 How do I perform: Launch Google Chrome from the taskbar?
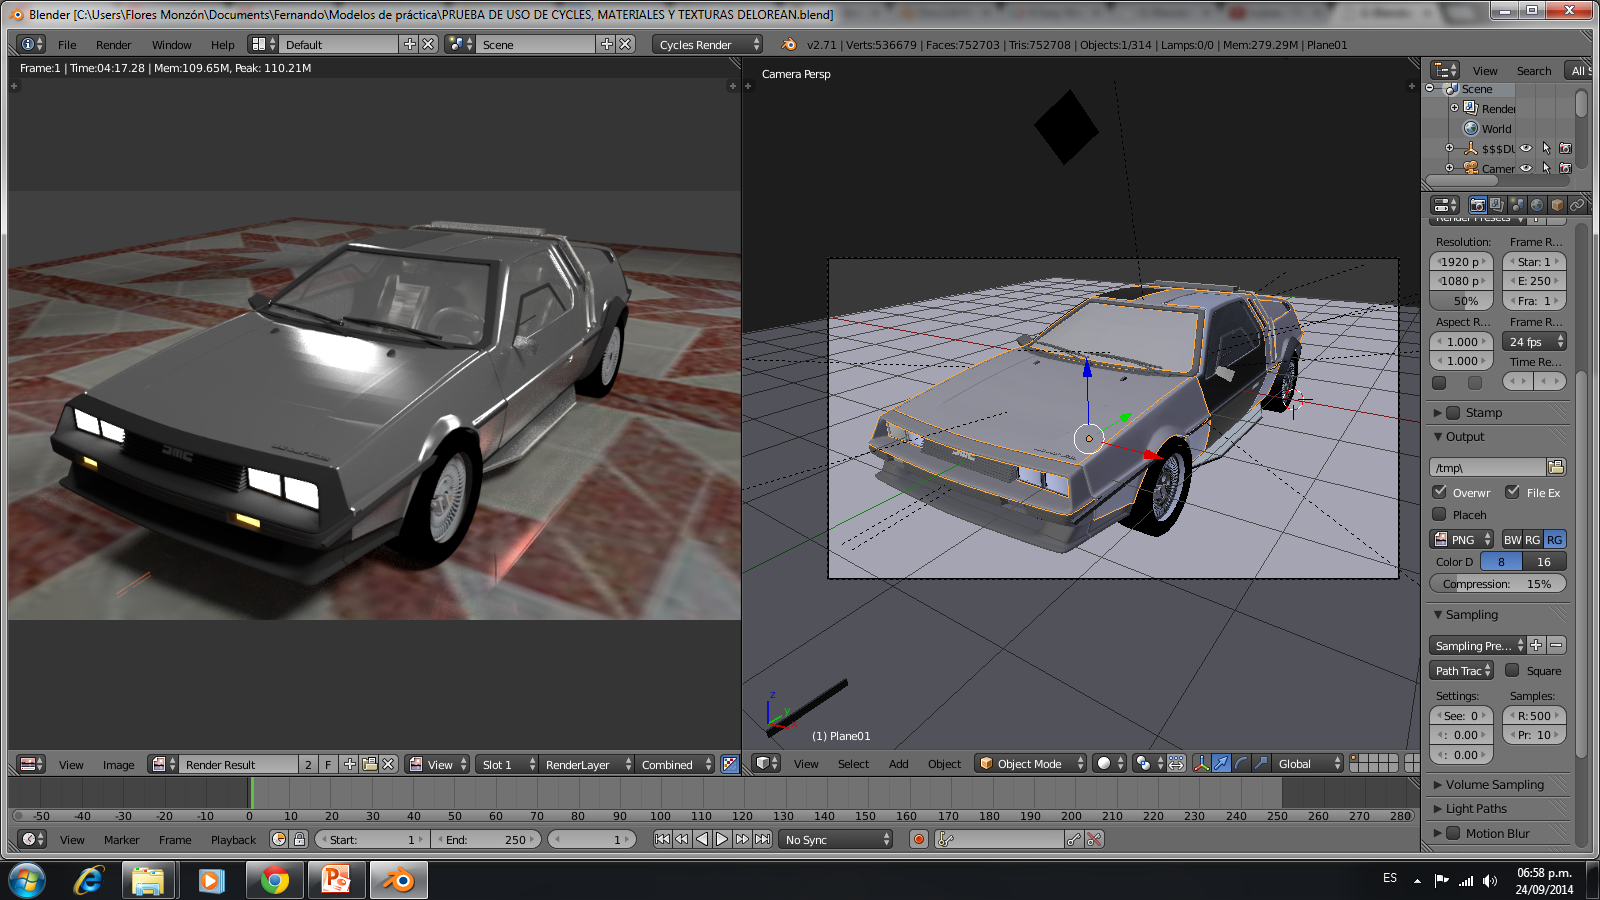(x=274, y=880)
